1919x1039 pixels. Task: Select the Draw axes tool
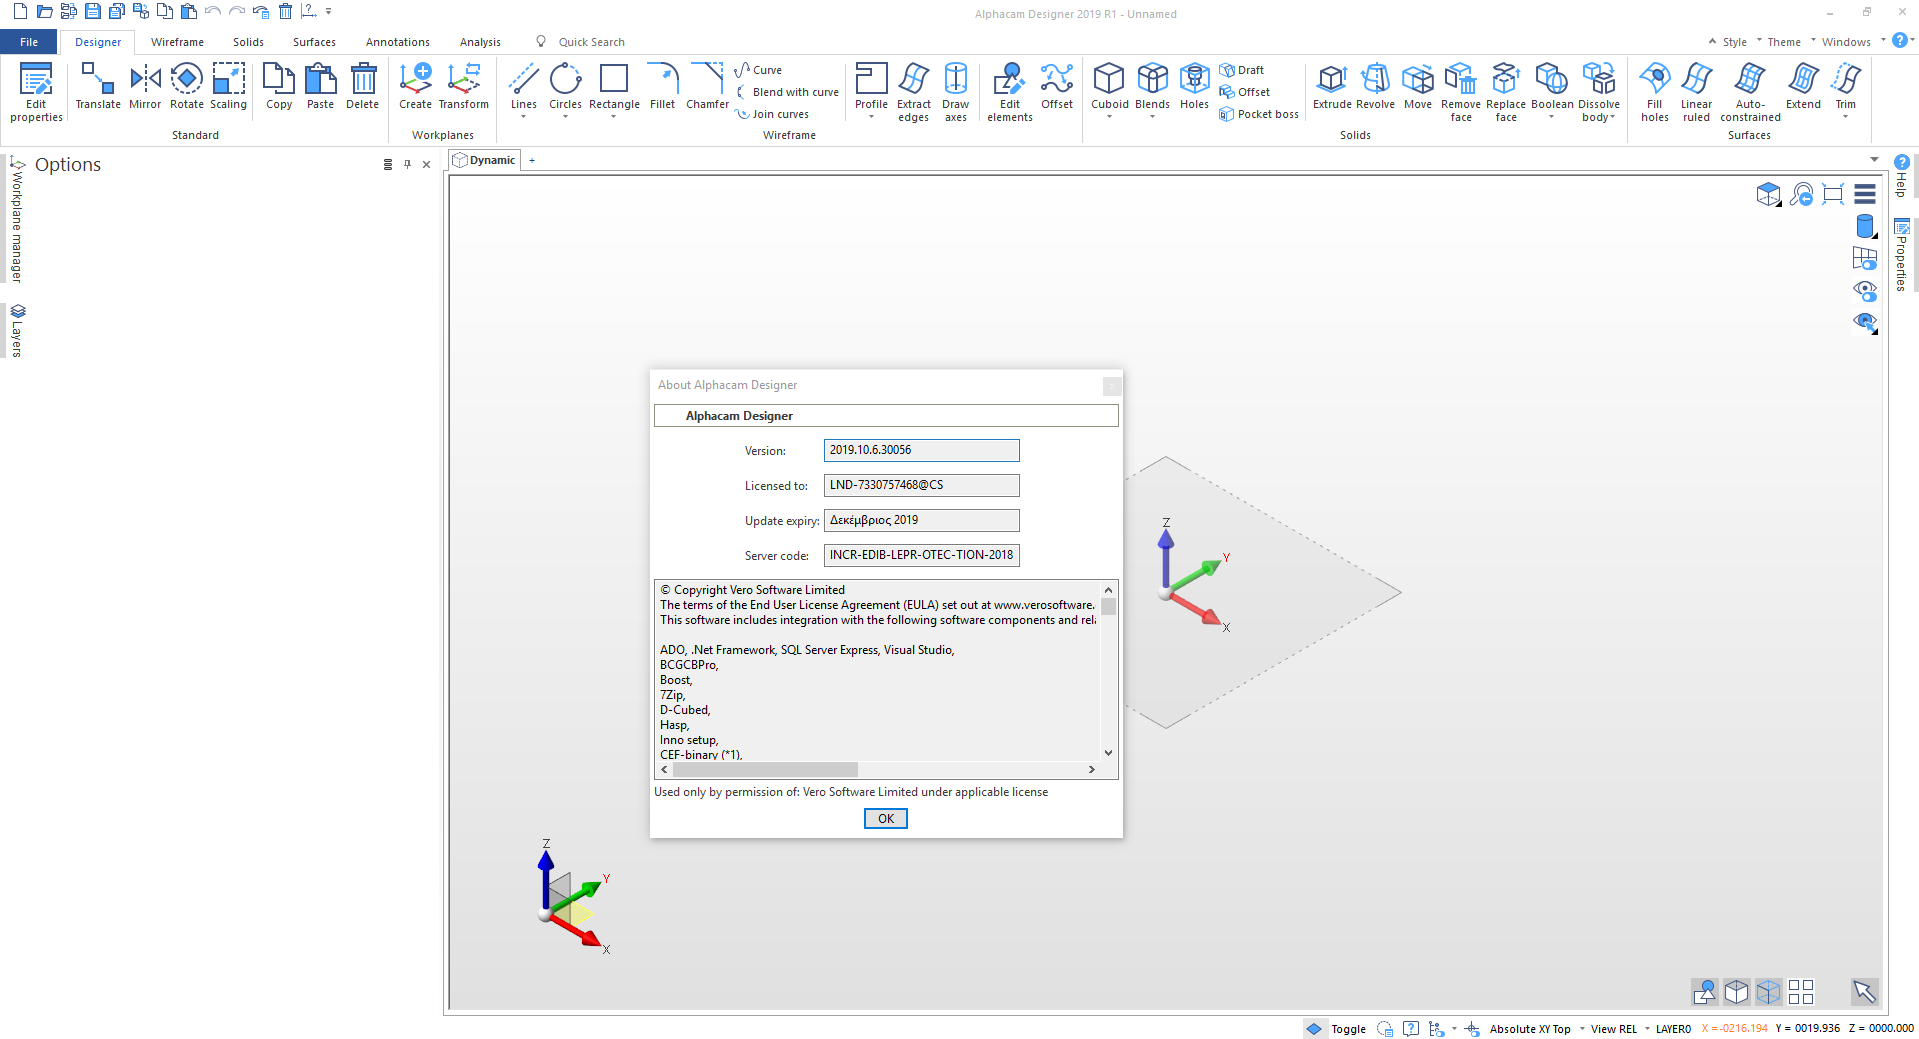pyautogui.click(x=956, y=92)
